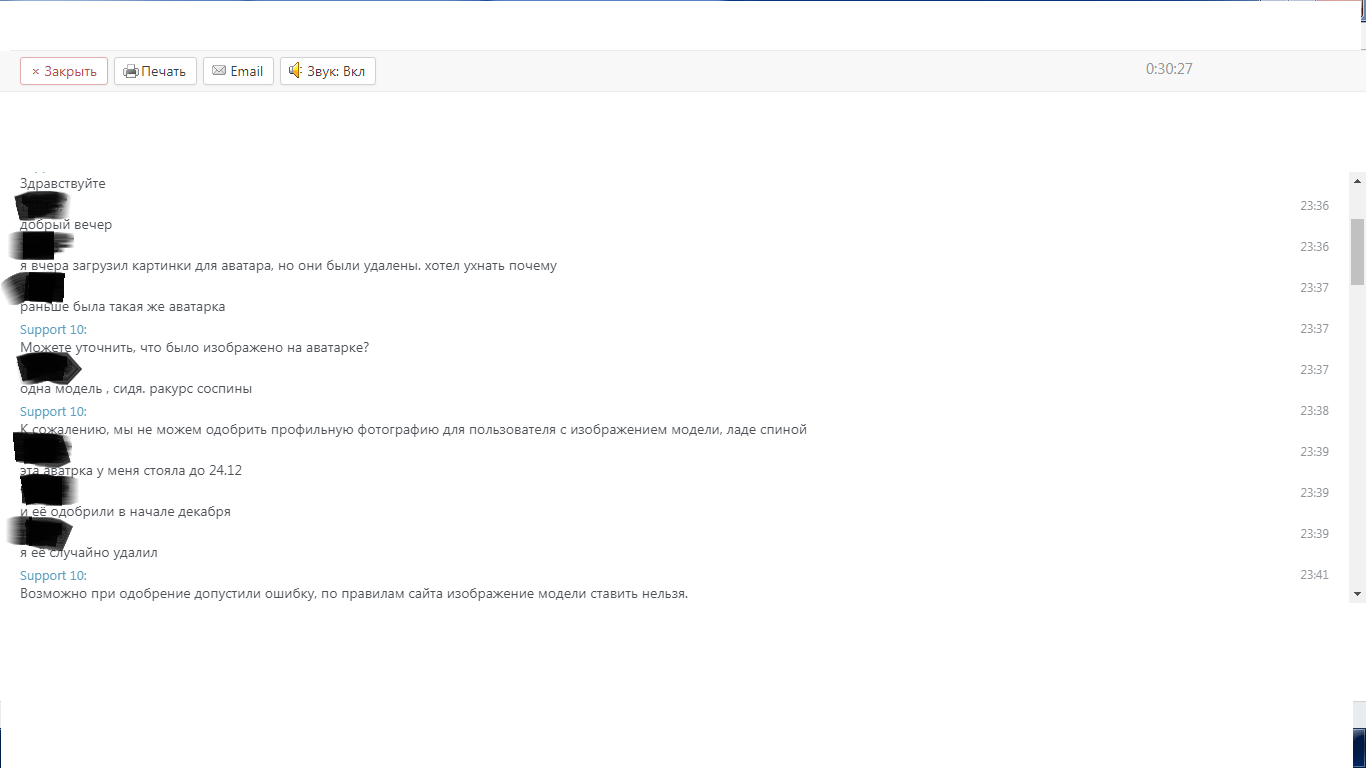Click the Support 10 name at 23:38
The width and height of the screenshot is (1366, 768).
(x=53, y=411)
